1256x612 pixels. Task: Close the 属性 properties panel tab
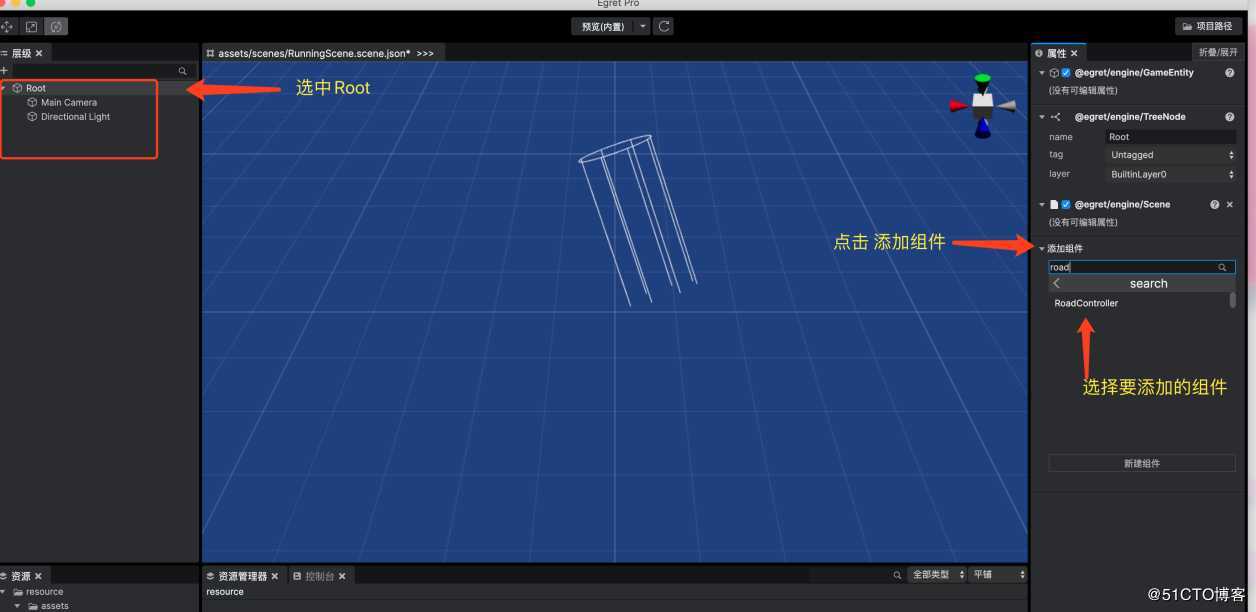point(1074,53)
